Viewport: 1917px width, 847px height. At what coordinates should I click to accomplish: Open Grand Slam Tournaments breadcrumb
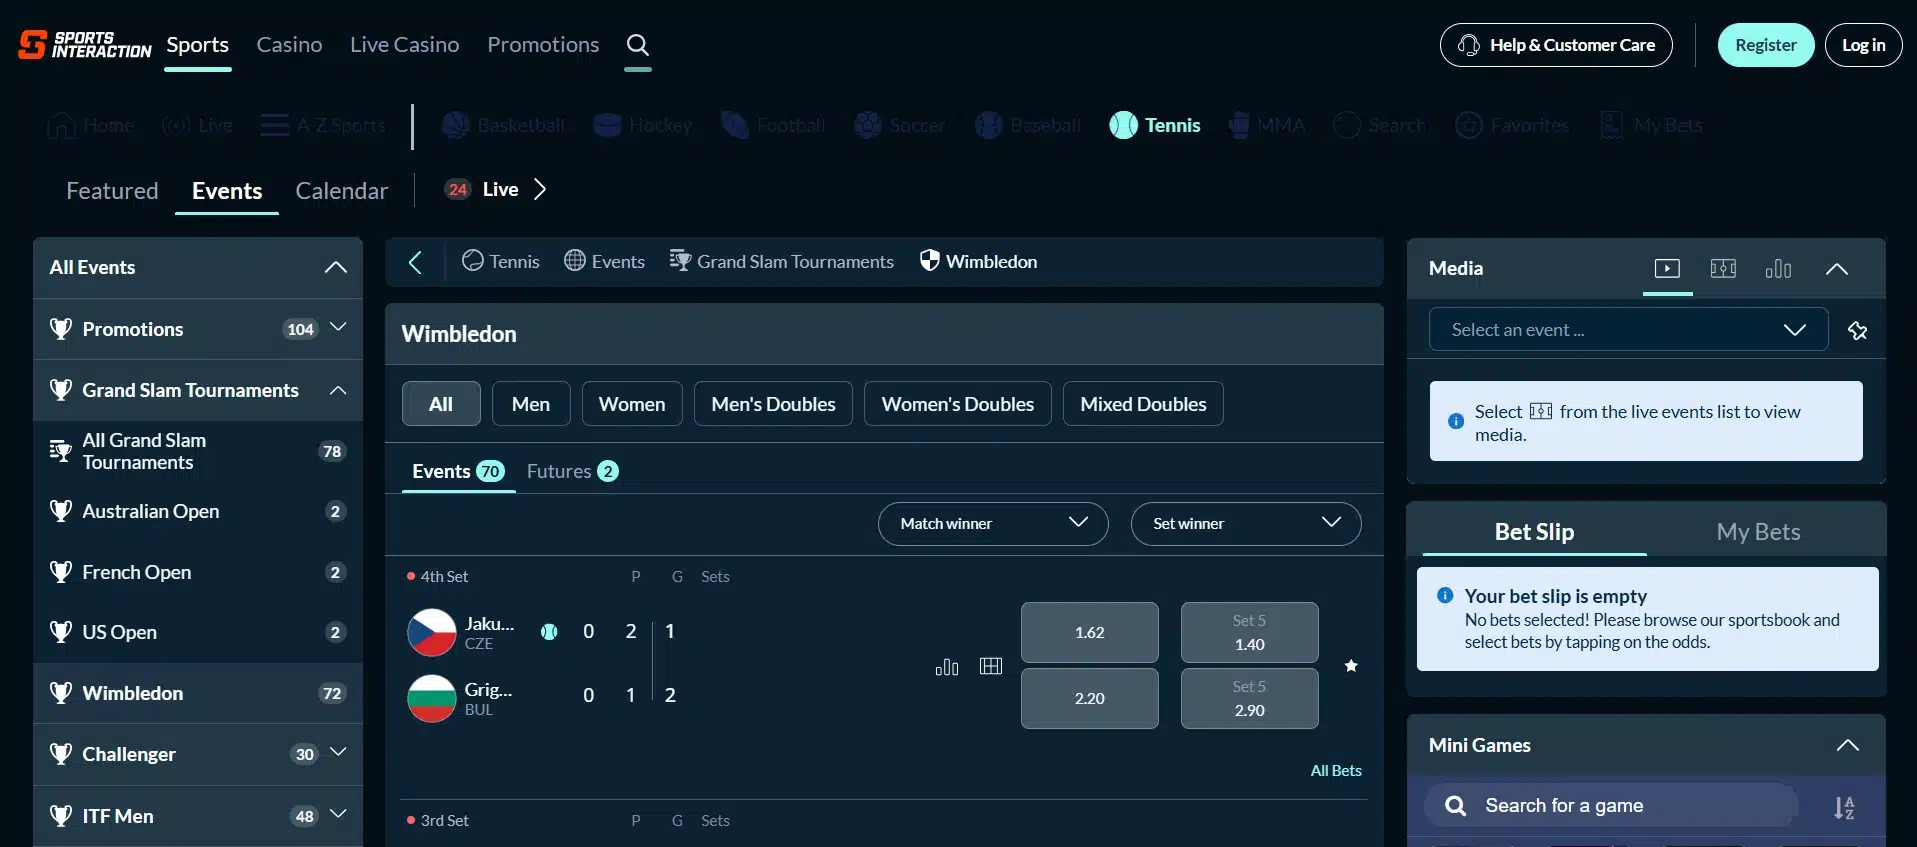click(781, 262)
